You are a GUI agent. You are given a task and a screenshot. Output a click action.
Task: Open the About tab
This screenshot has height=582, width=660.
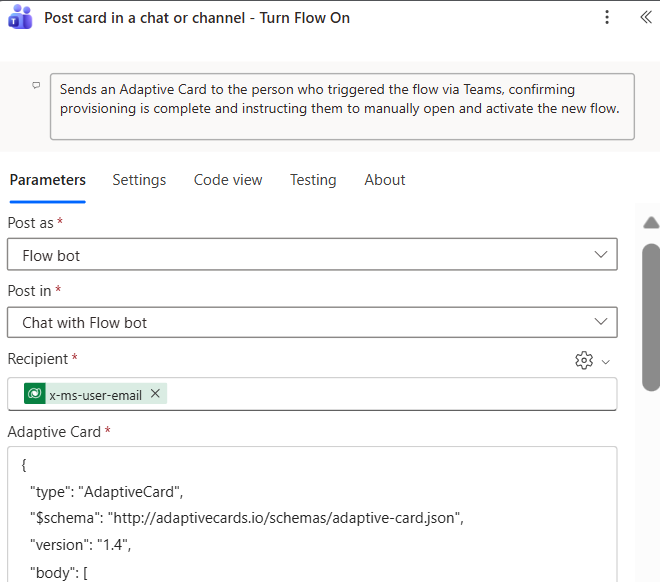click(x=385, y=180)
